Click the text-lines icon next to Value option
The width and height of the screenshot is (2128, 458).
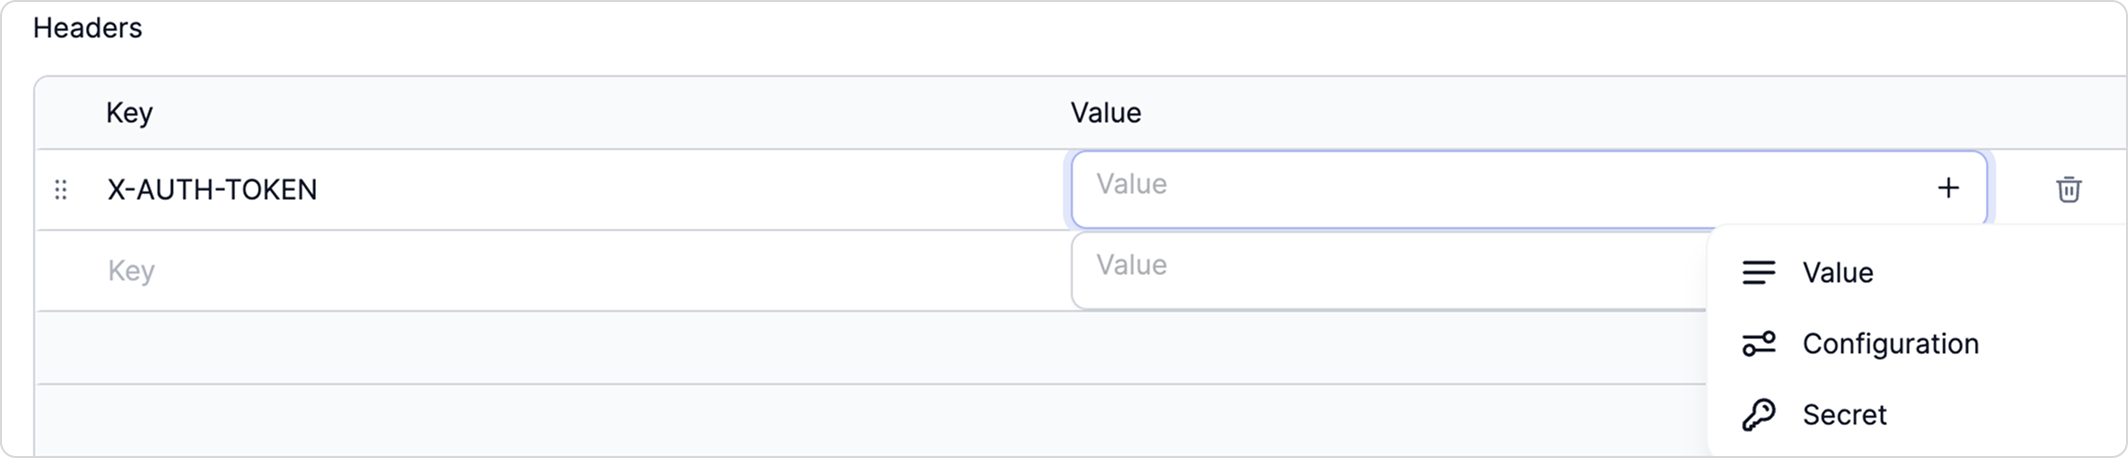pyautogui.click(x=1759, y=272)
